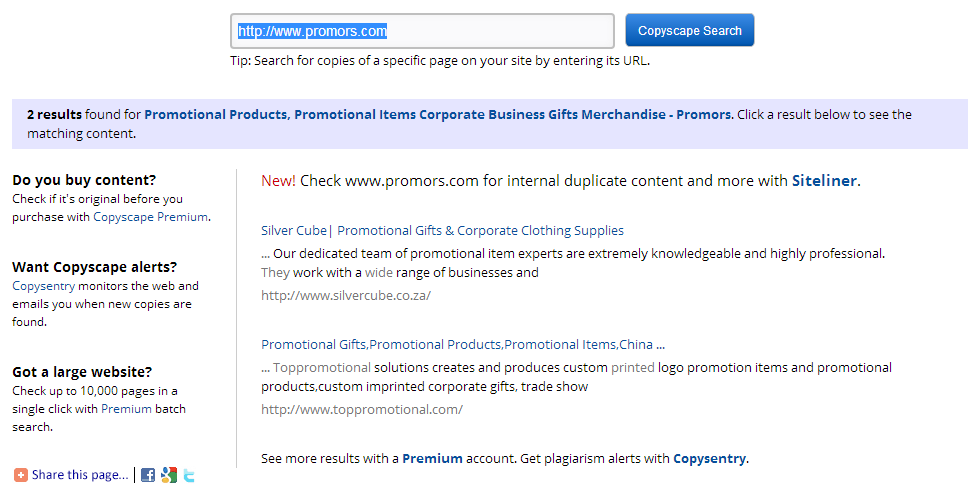Share page on Twitter icon
968x502 pixels.
189,475
